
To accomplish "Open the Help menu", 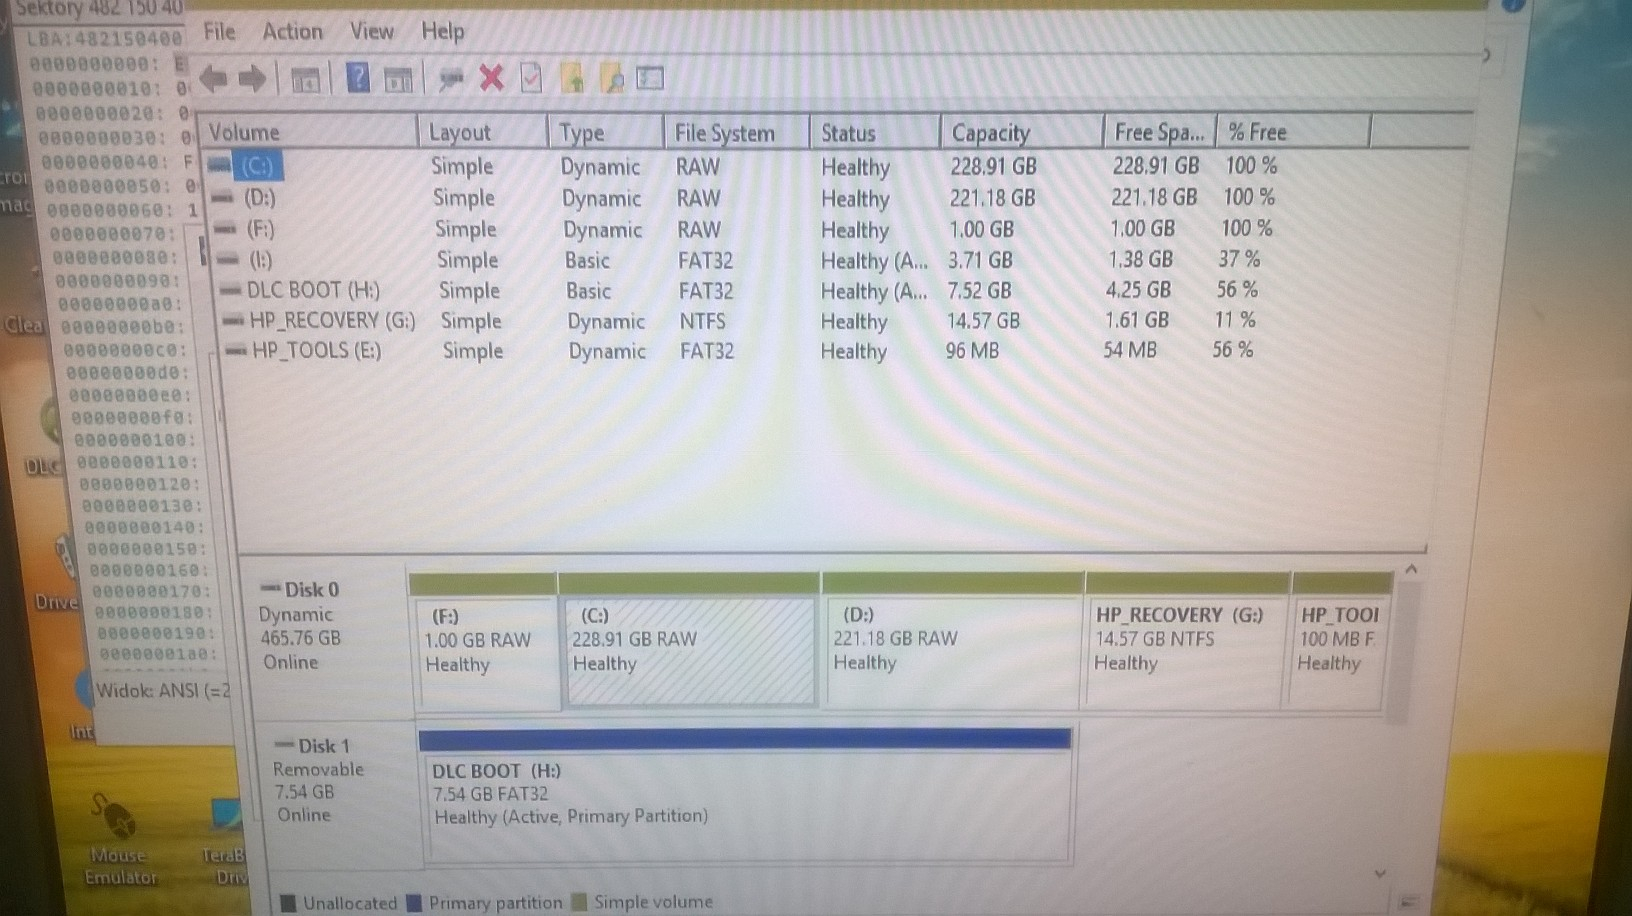I will pyautogui.click(x=442, y=32).
